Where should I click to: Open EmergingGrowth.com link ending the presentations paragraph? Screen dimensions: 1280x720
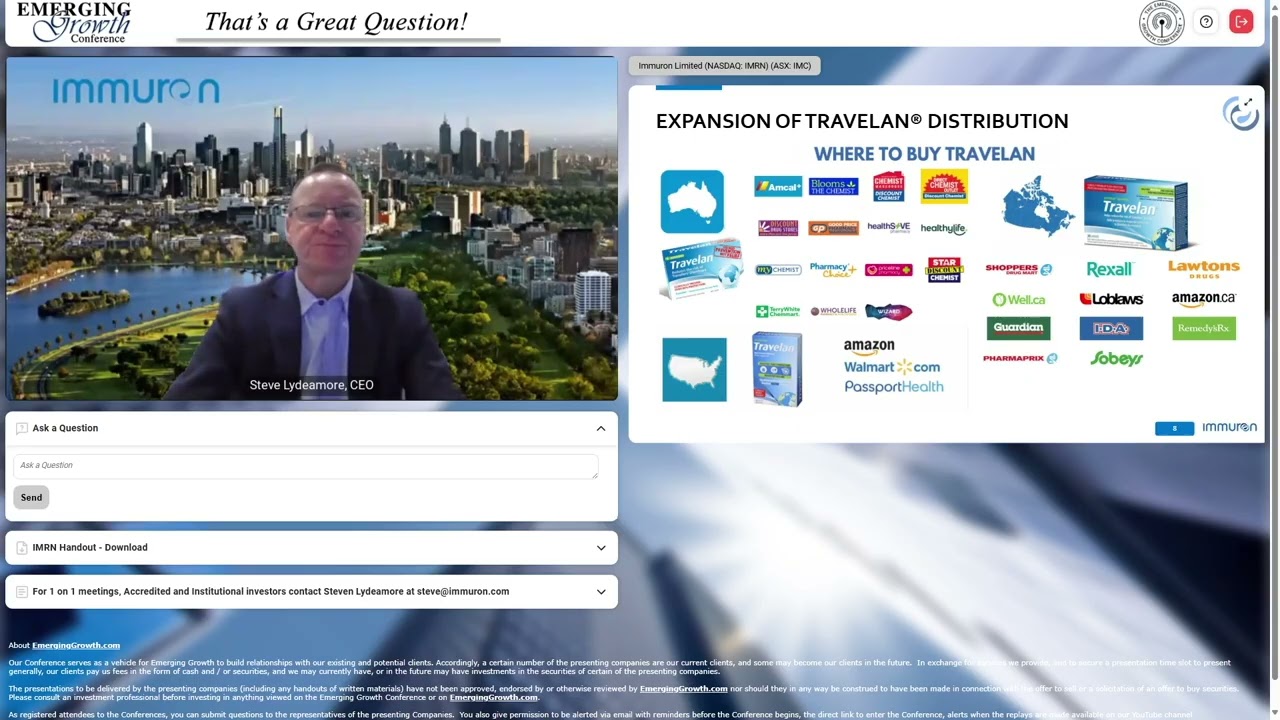493,697
